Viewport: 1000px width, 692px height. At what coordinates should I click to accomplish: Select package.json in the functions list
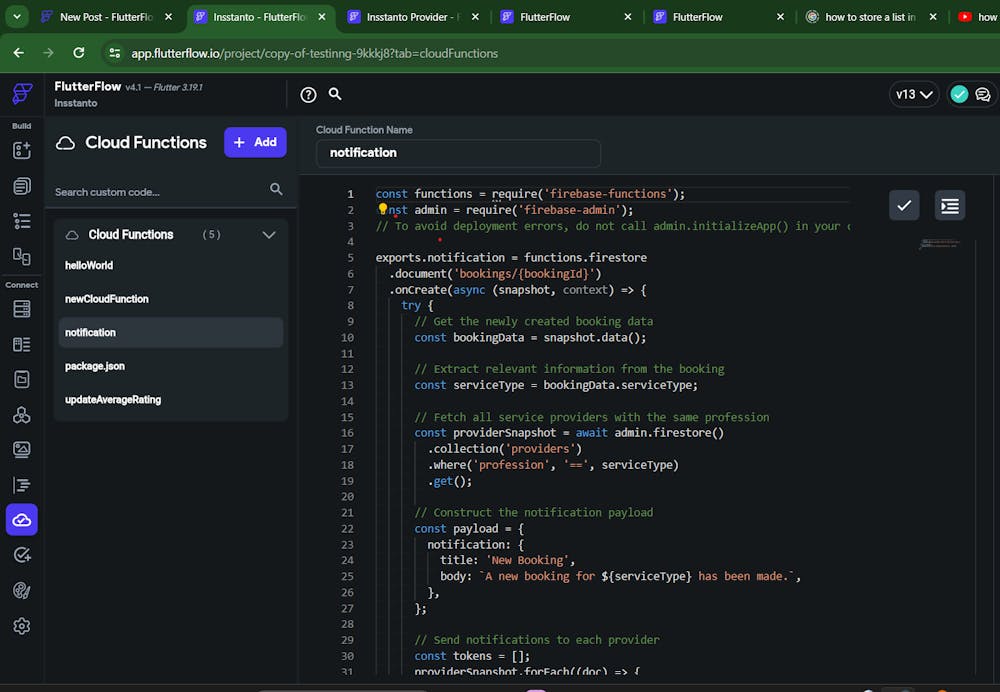click(x=95, y=366)
